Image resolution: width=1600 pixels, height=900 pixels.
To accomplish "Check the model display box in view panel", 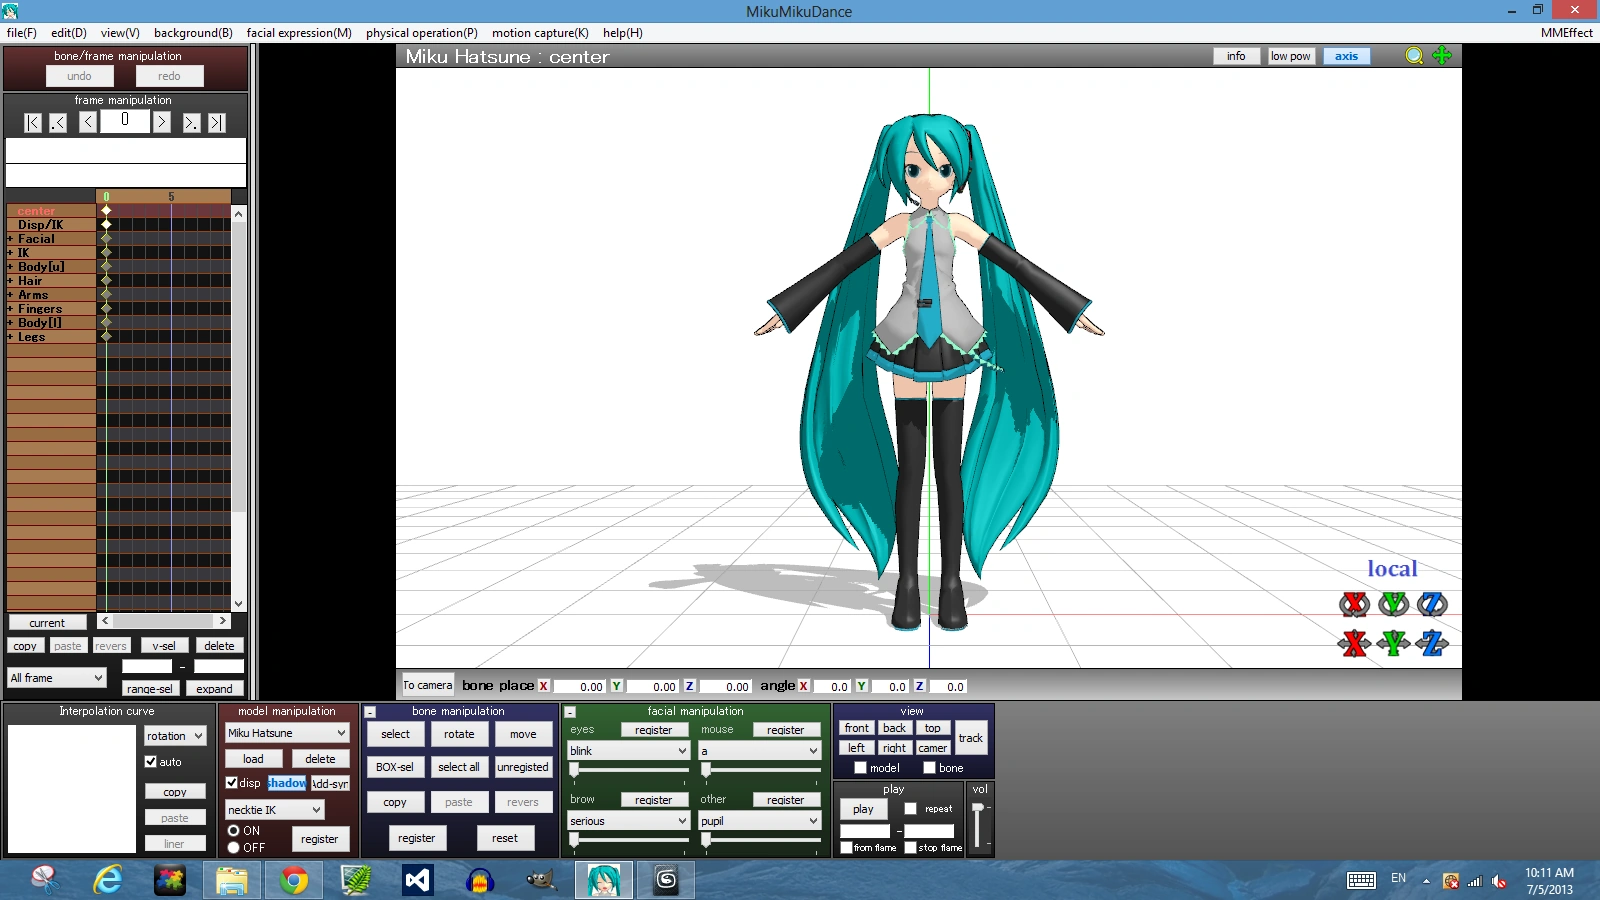I will click(x=861, y=768).
